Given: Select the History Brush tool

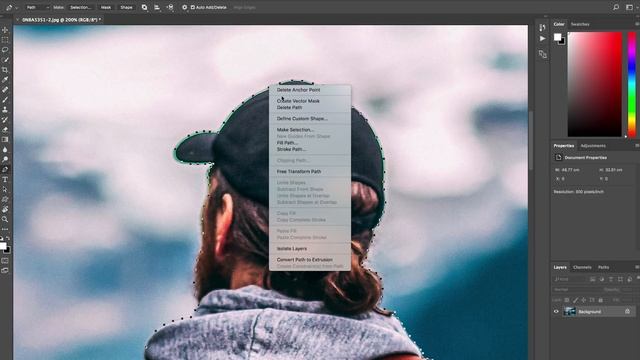Looking at the screenshot, I should (x=5, y=120).
